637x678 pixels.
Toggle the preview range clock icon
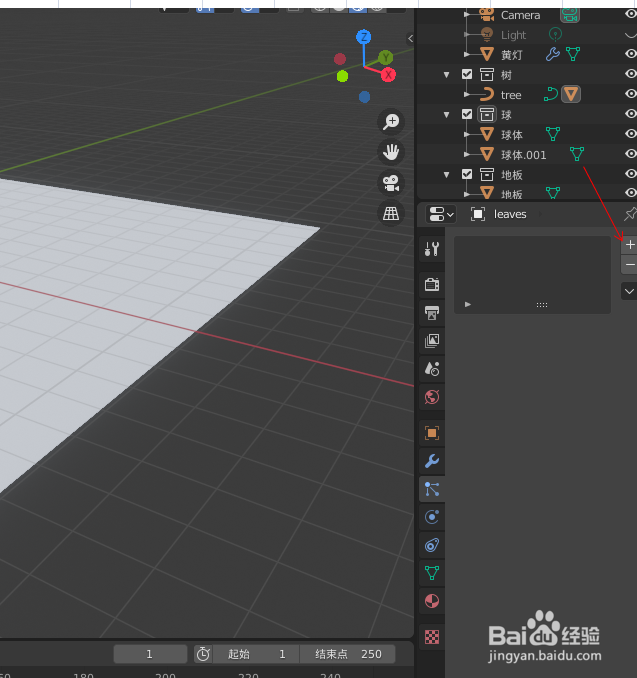click(203, 654)
